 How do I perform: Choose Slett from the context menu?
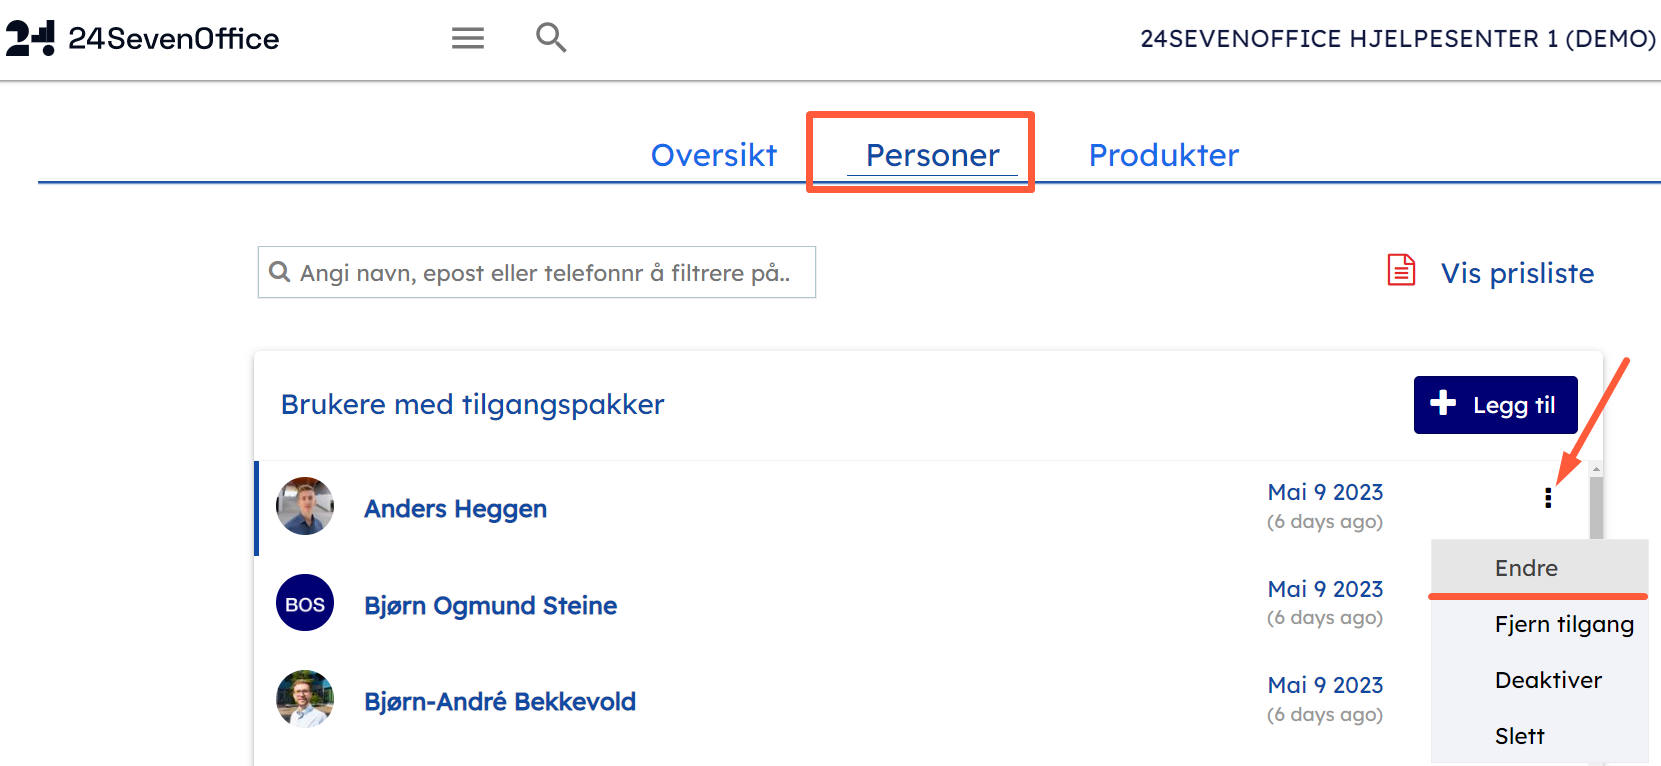pyautogui.click(x=1519, y=736)
